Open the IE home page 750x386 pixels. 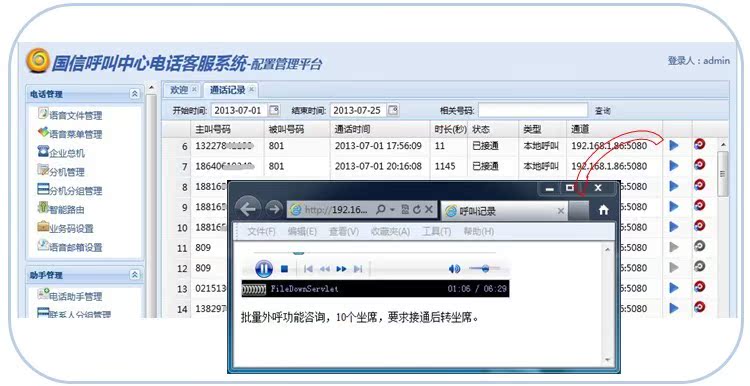(x=604, y=210)
